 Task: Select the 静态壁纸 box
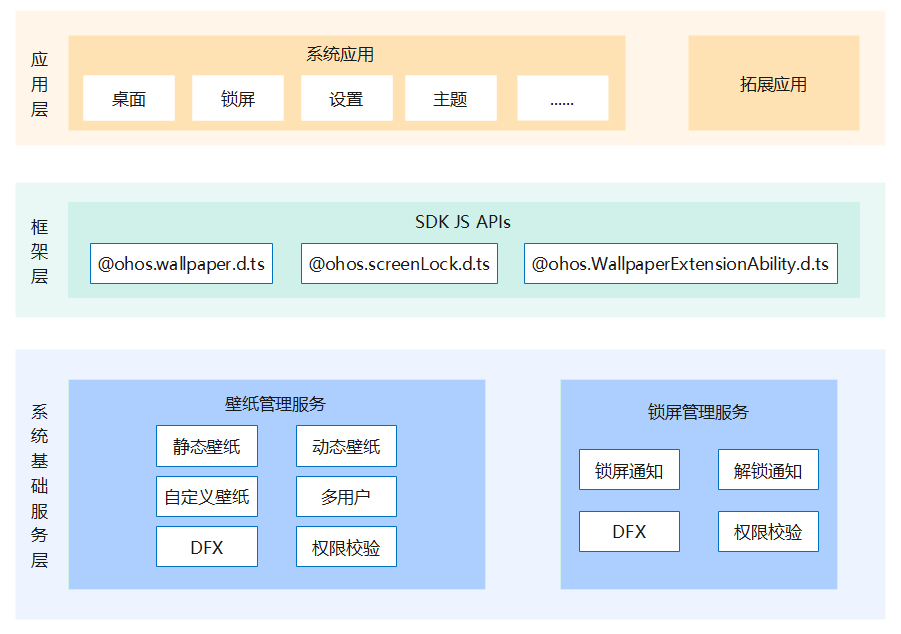point(207,446)
